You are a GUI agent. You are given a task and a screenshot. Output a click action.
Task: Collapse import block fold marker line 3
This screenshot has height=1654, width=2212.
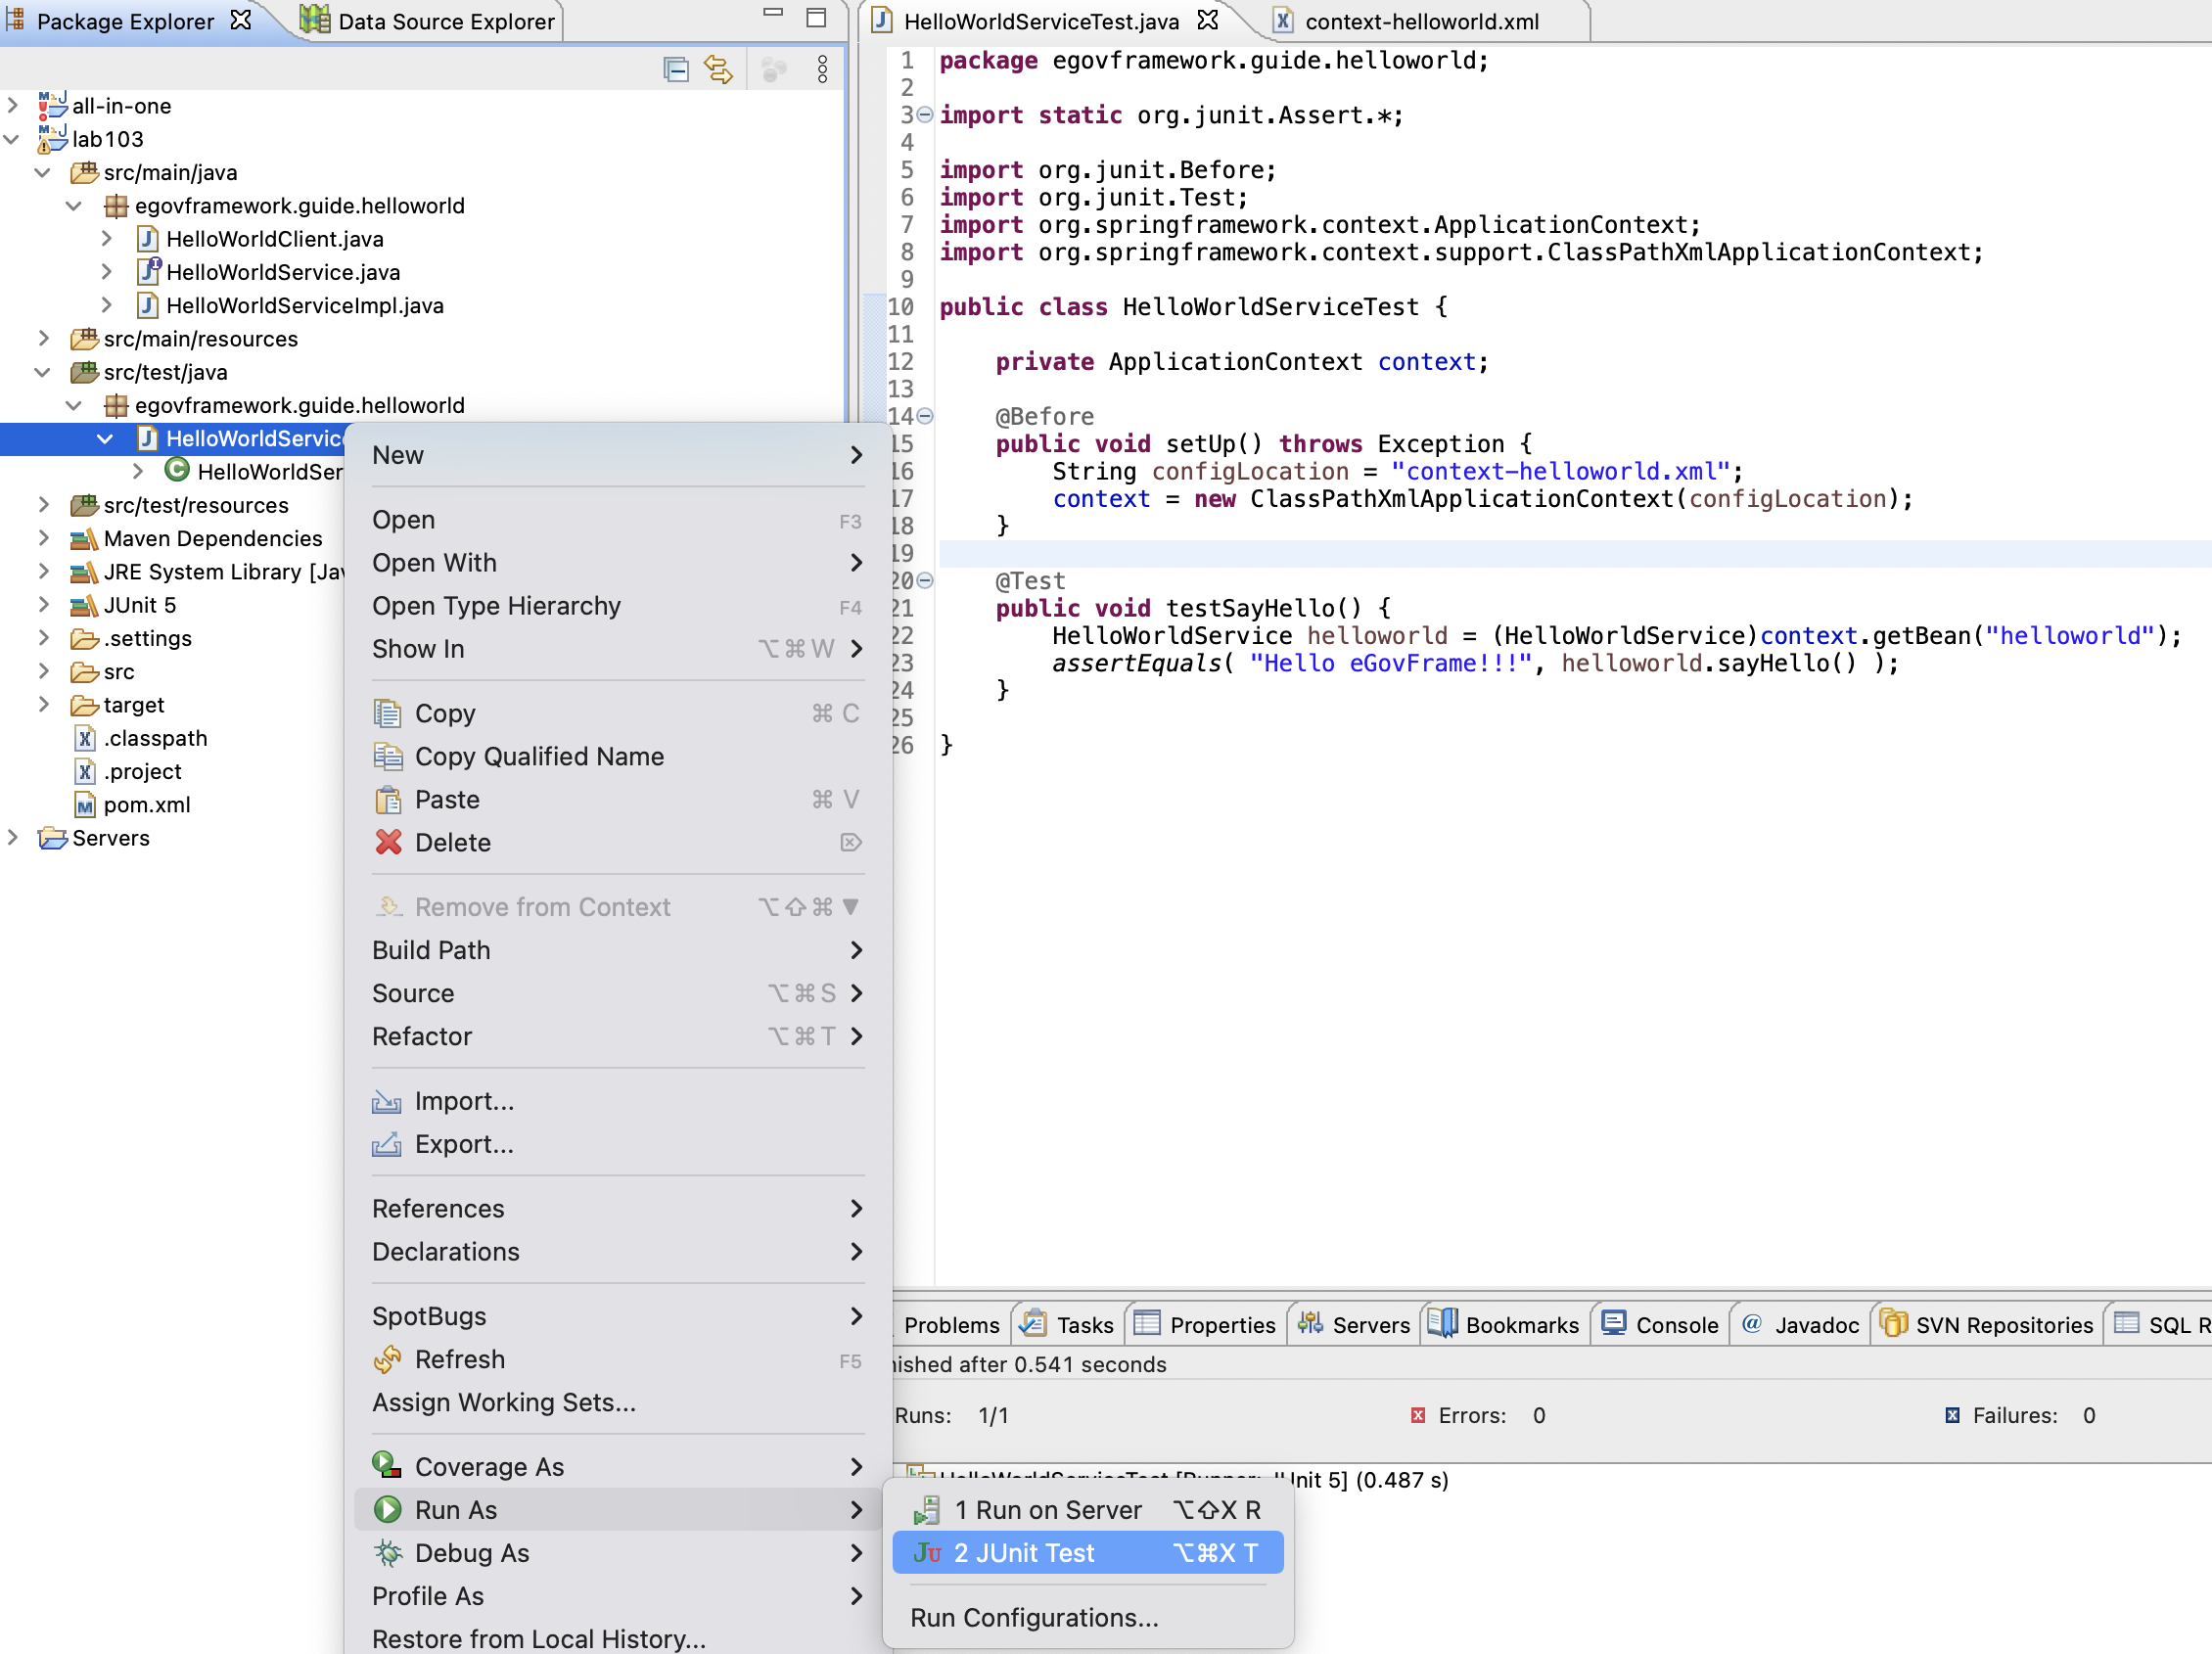pos(926,115)
